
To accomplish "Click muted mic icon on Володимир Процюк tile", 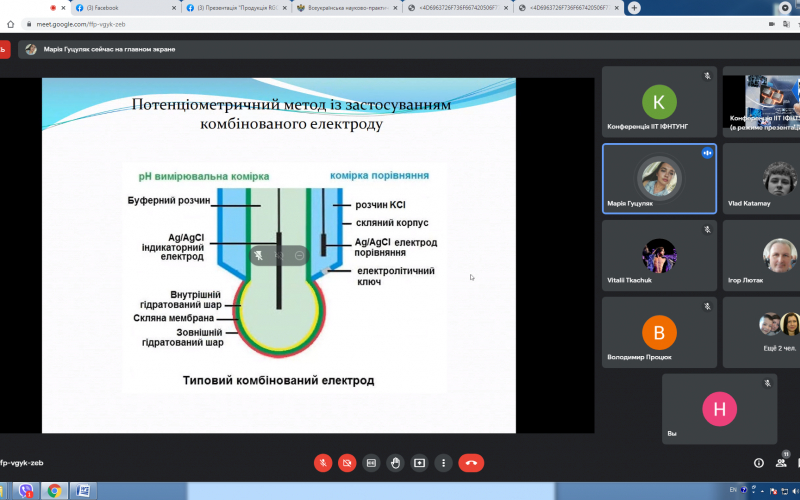I will click(707, 307).
